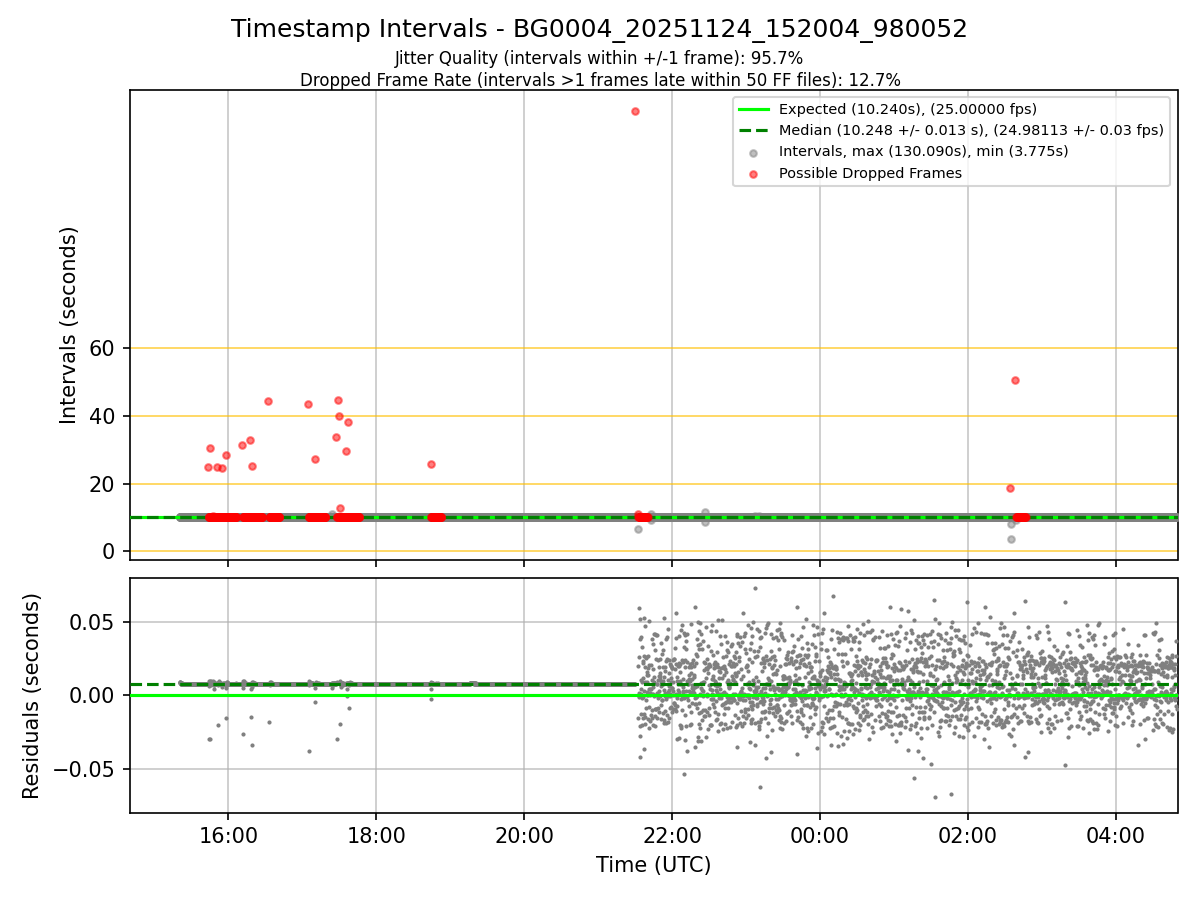
Task: Click the 00:00 x-axis tick label
Action: tap(820, 836)
